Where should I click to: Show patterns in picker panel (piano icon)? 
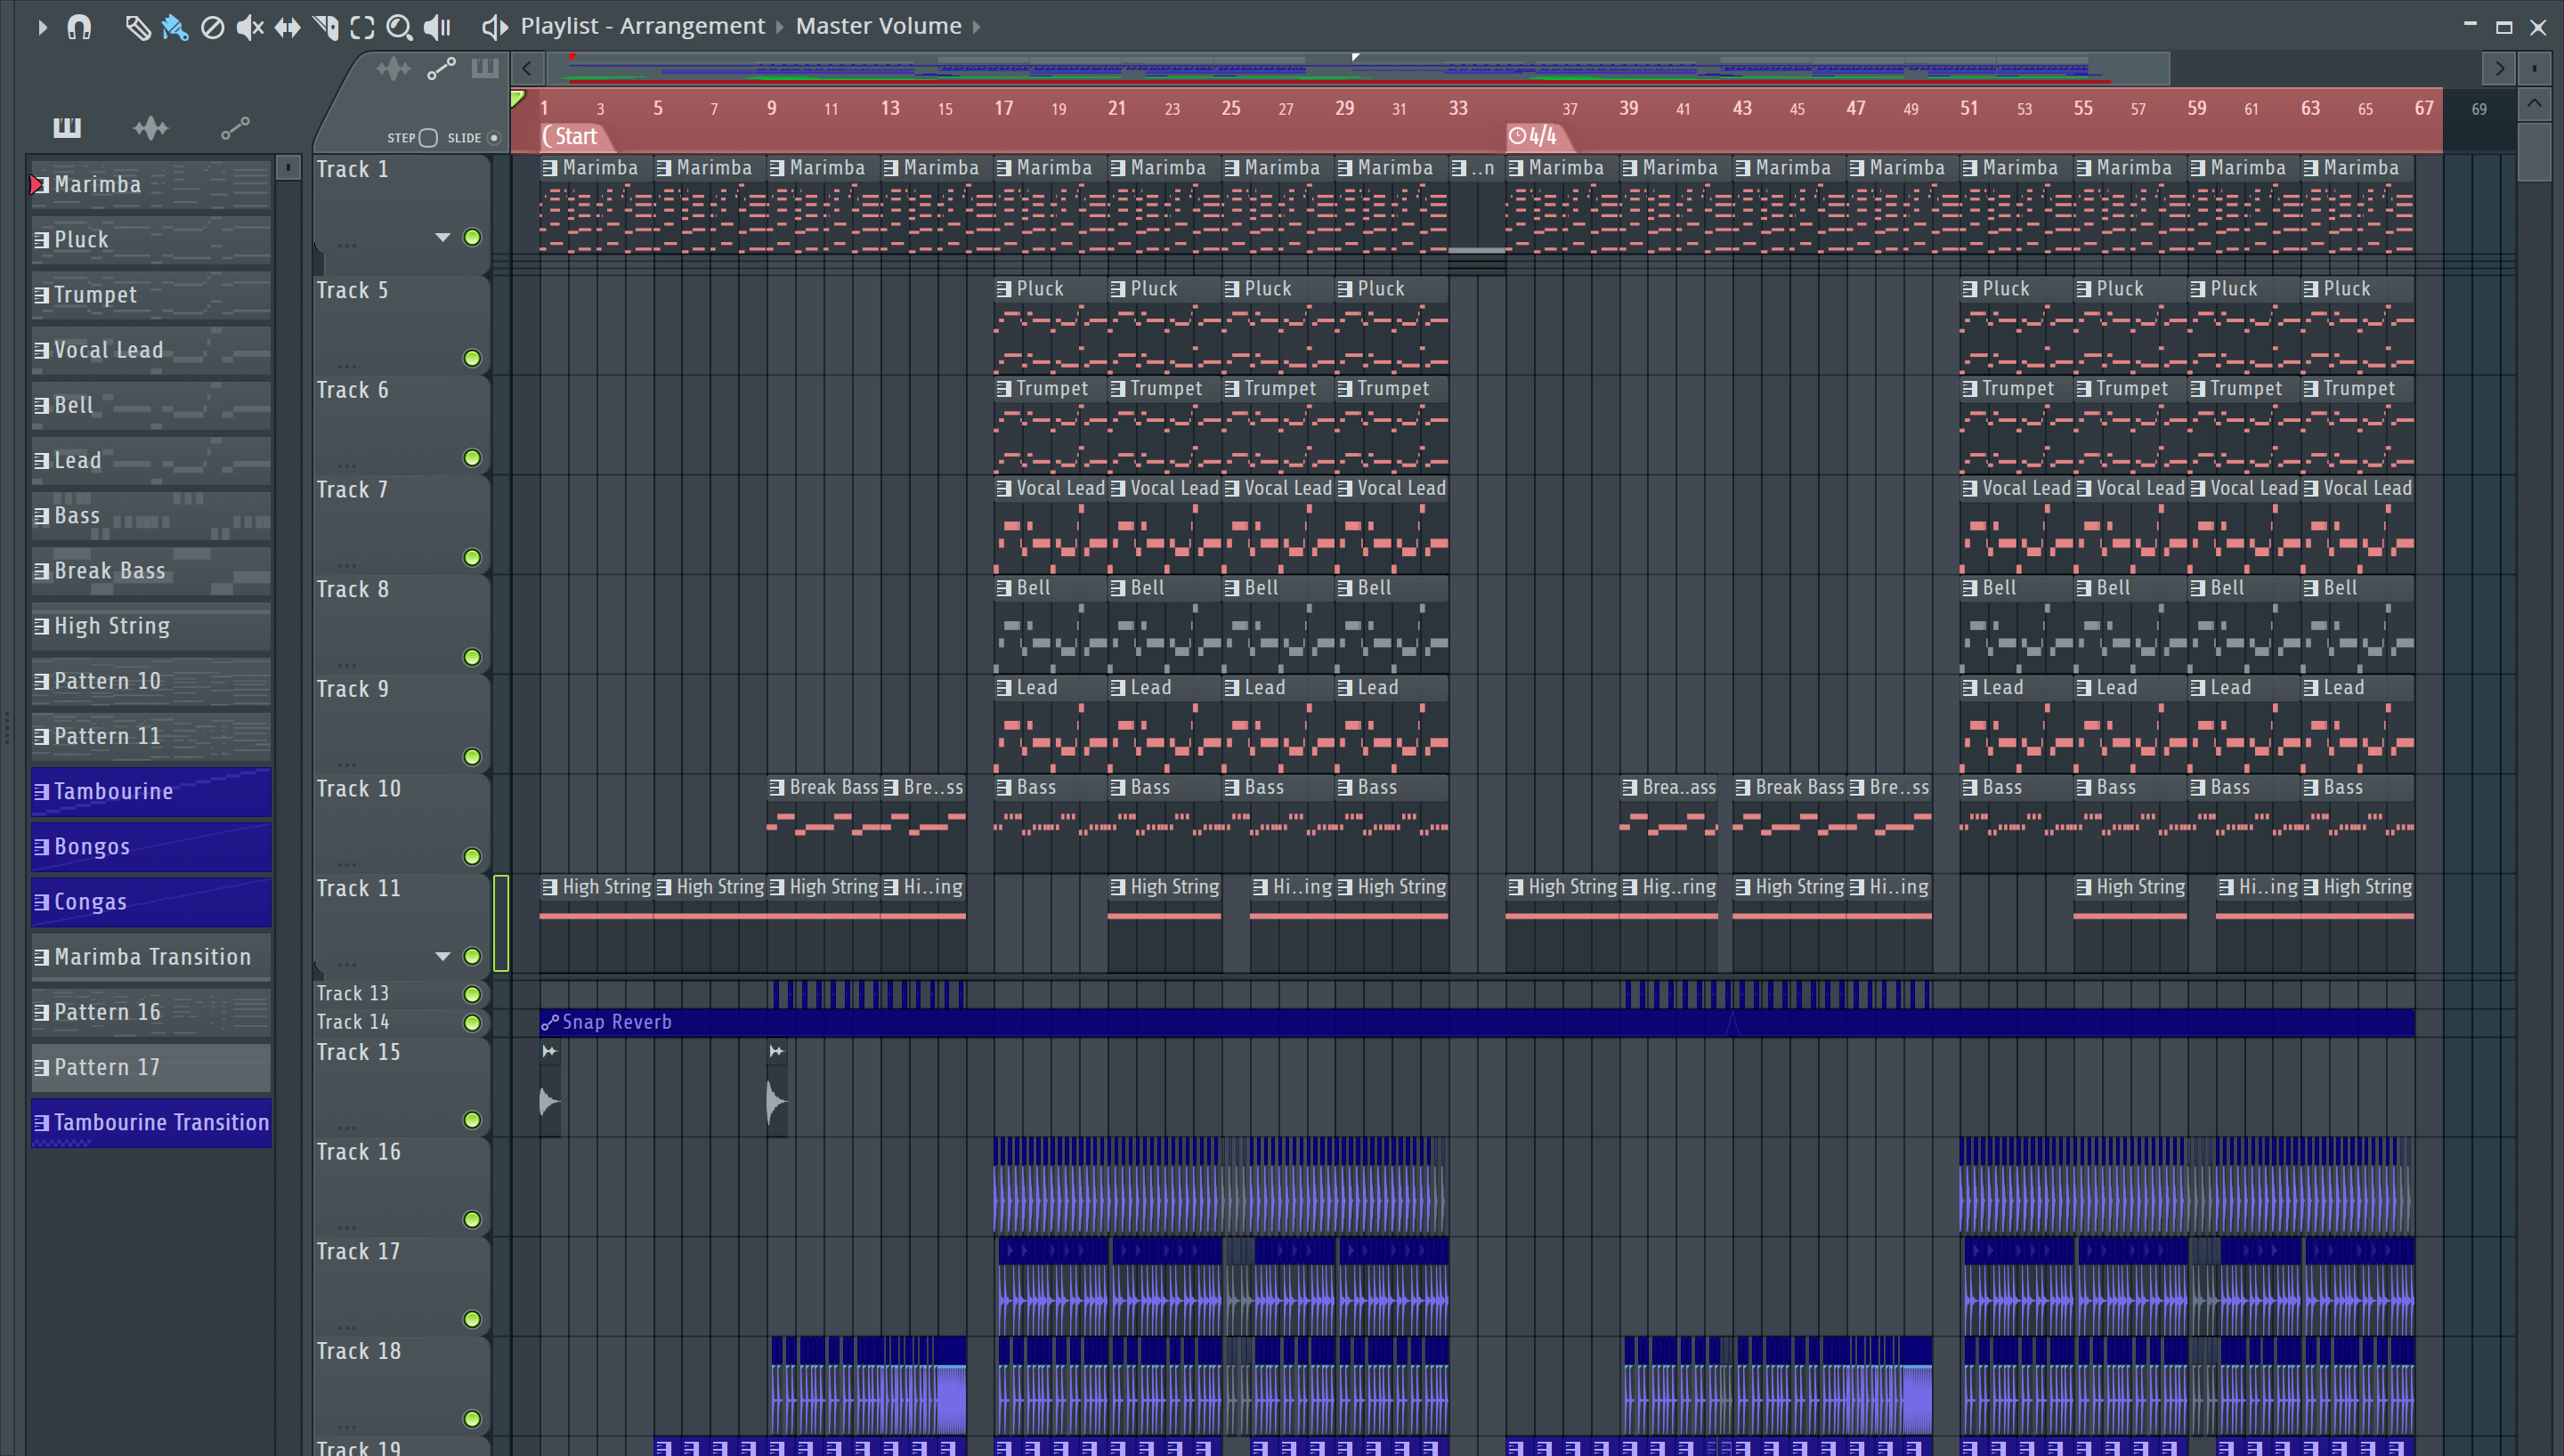(x=67, y=127)
